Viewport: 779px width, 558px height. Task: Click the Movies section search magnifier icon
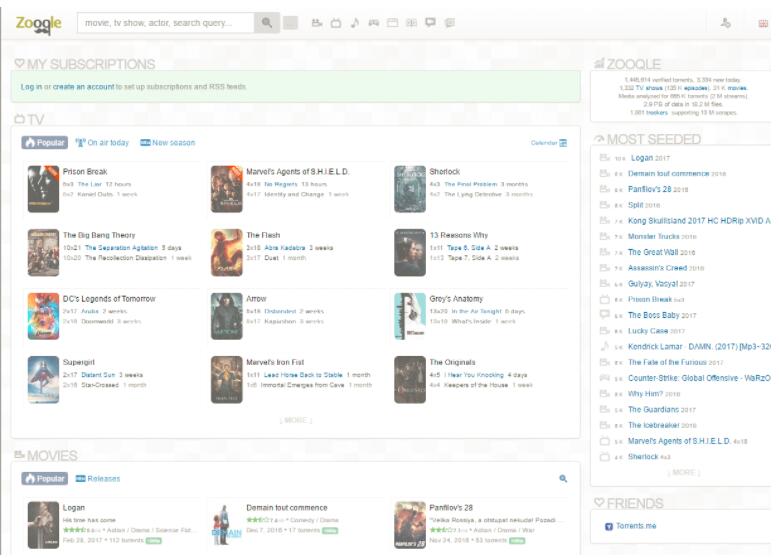tap(563, 478)
